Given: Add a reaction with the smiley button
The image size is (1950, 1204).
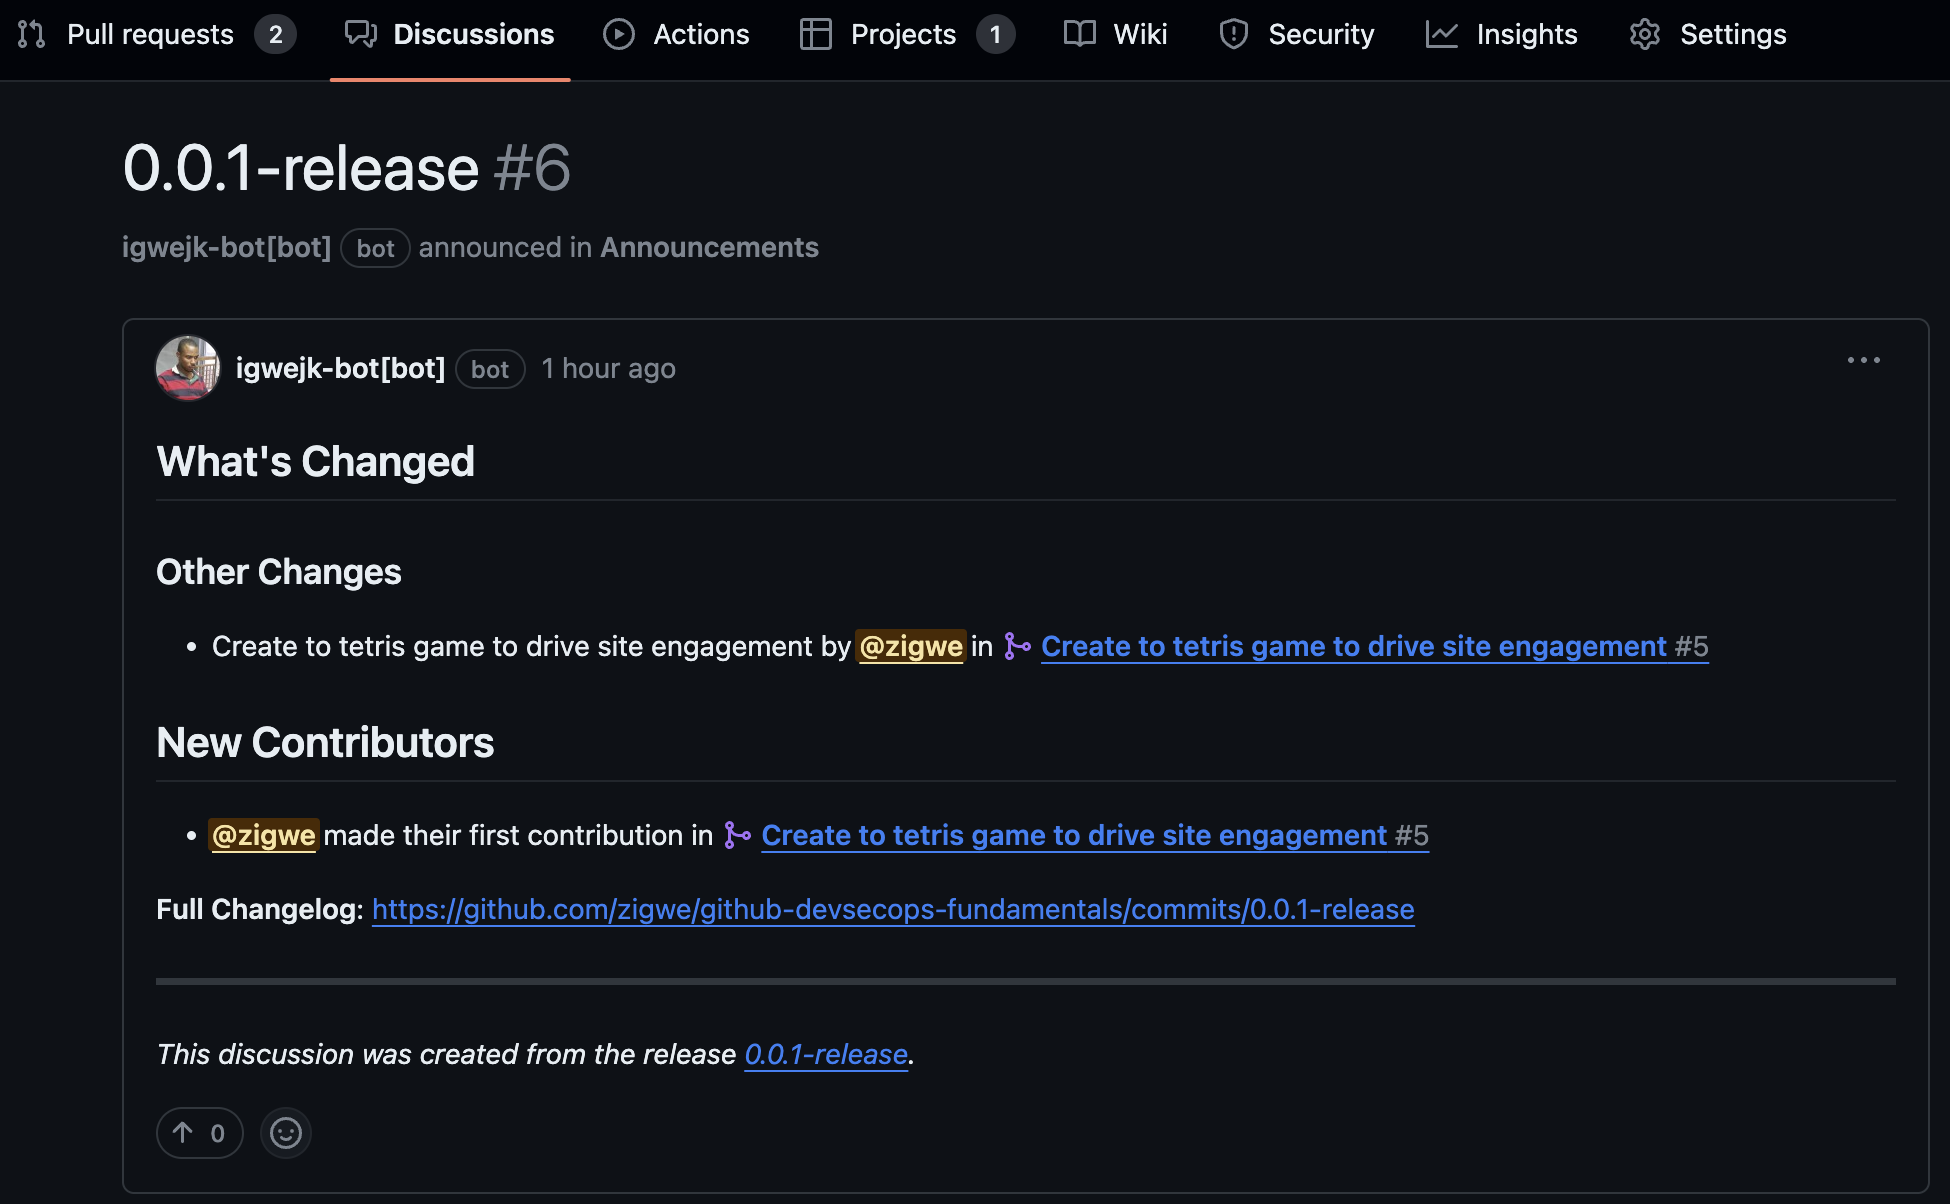Looking at the screenshot, I should coord(286,1133).
